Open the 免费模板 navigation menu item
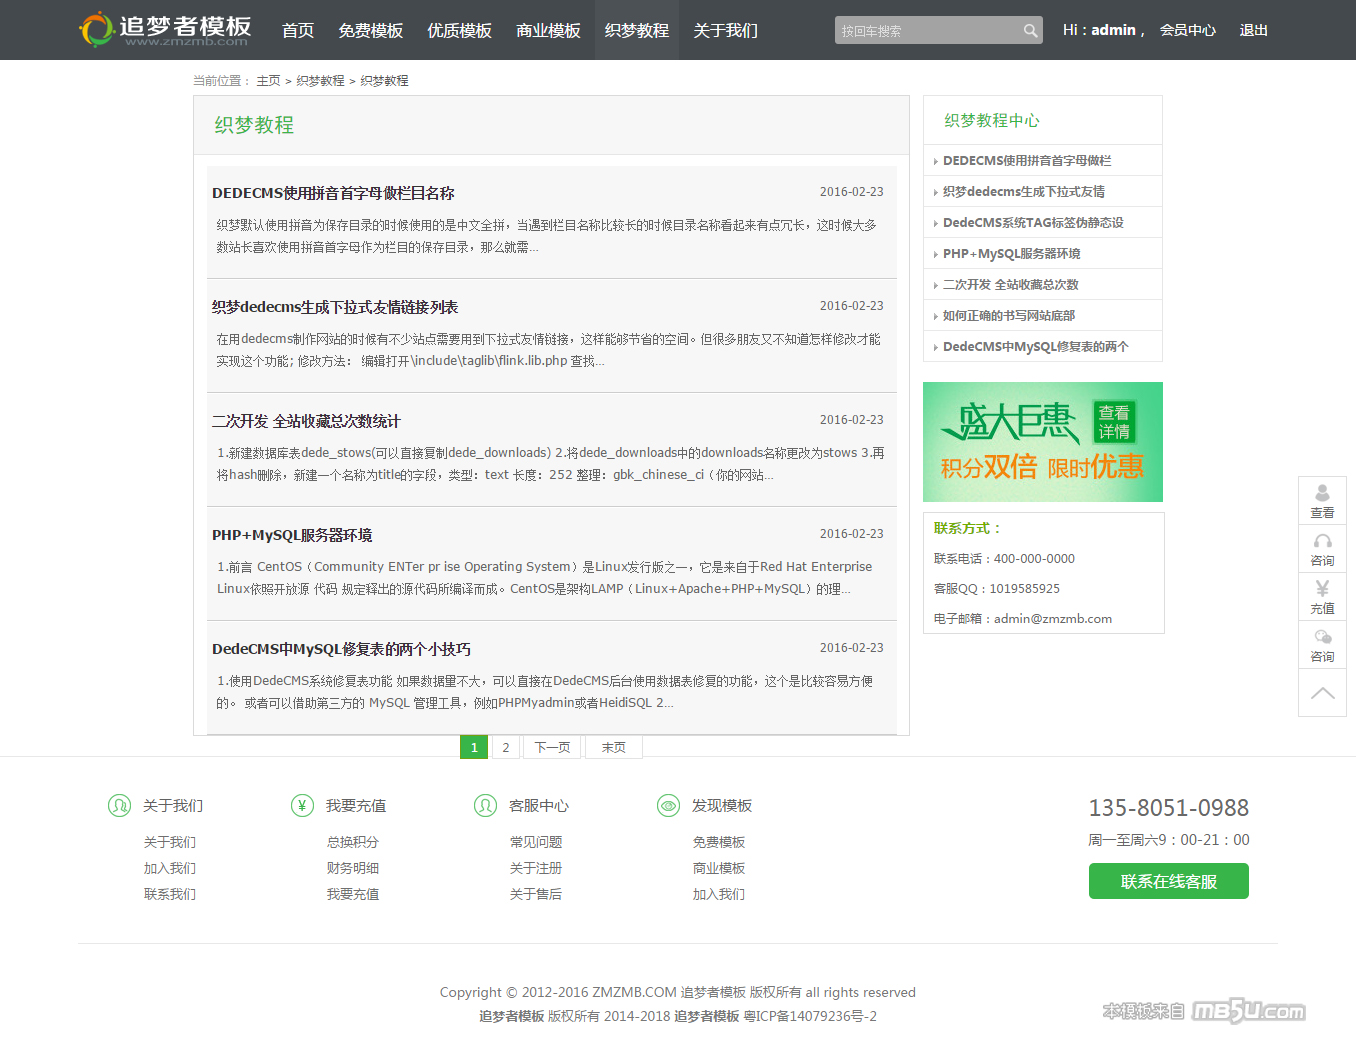 (x=370, y=31)
